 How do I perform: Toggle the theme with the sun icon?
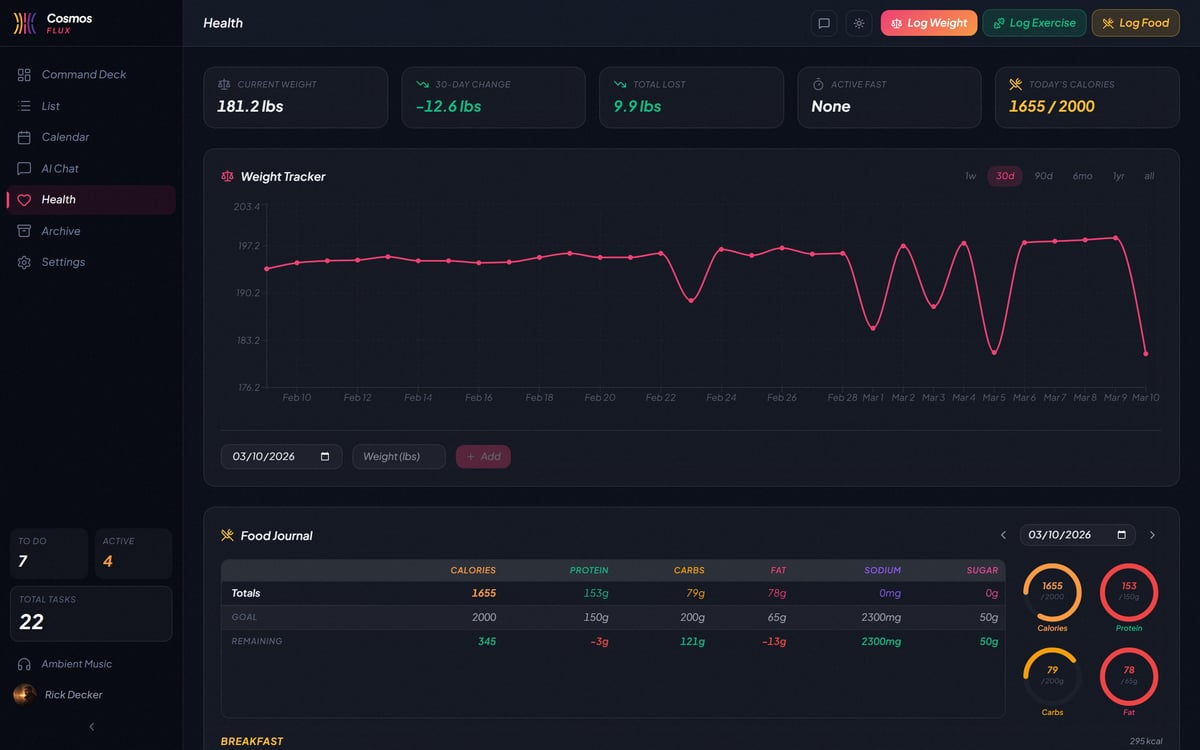point(858,22)
